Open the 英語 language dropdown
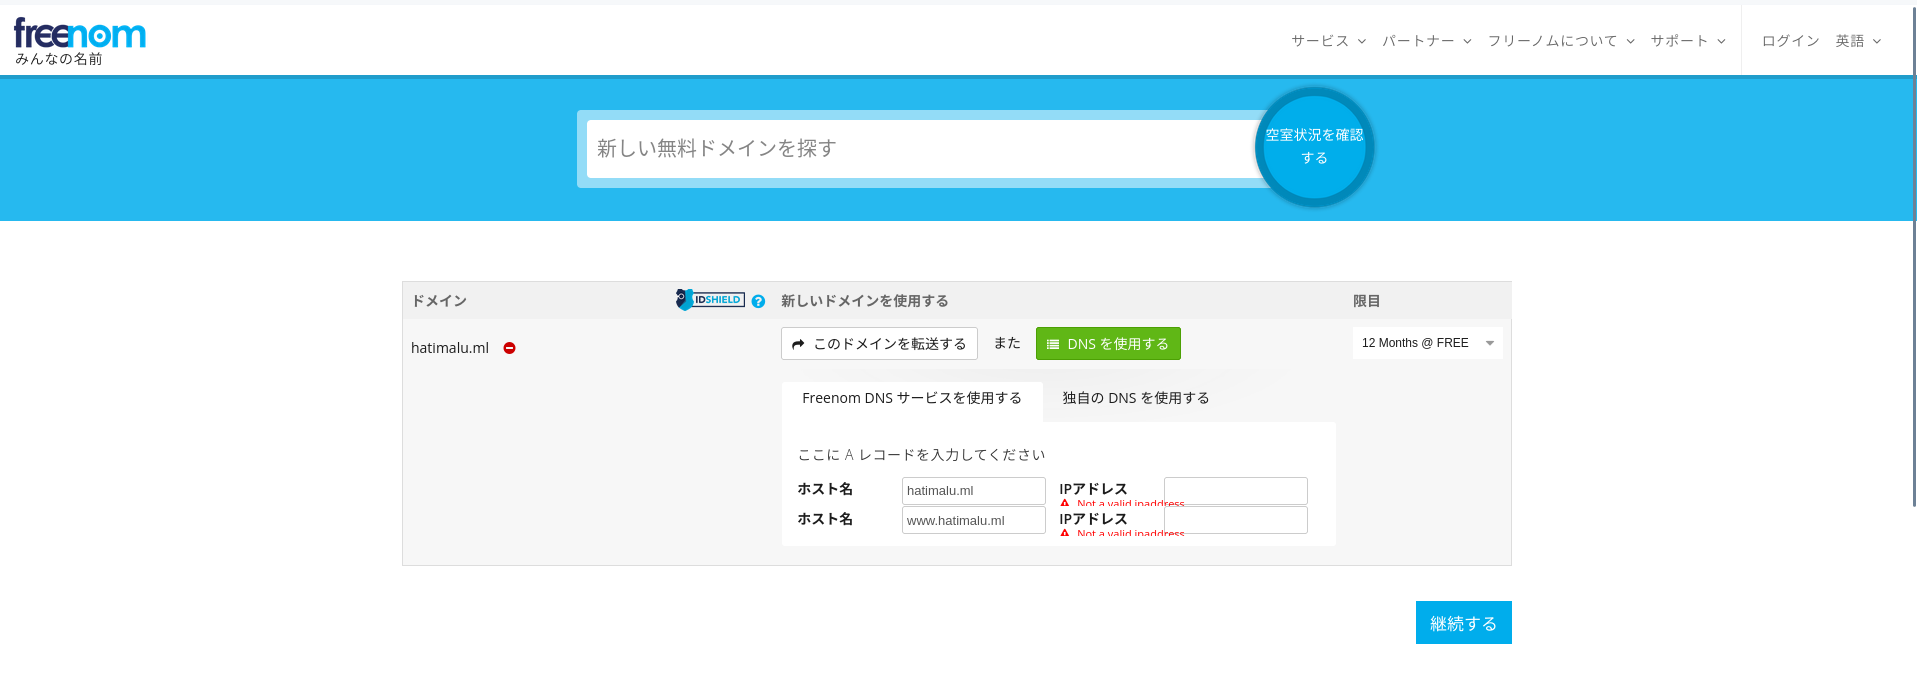 pos(1858,41)
